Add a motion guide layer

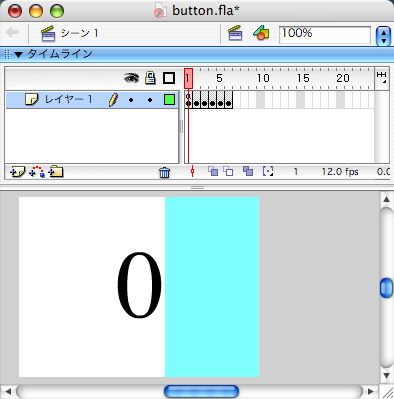[37, 172]
